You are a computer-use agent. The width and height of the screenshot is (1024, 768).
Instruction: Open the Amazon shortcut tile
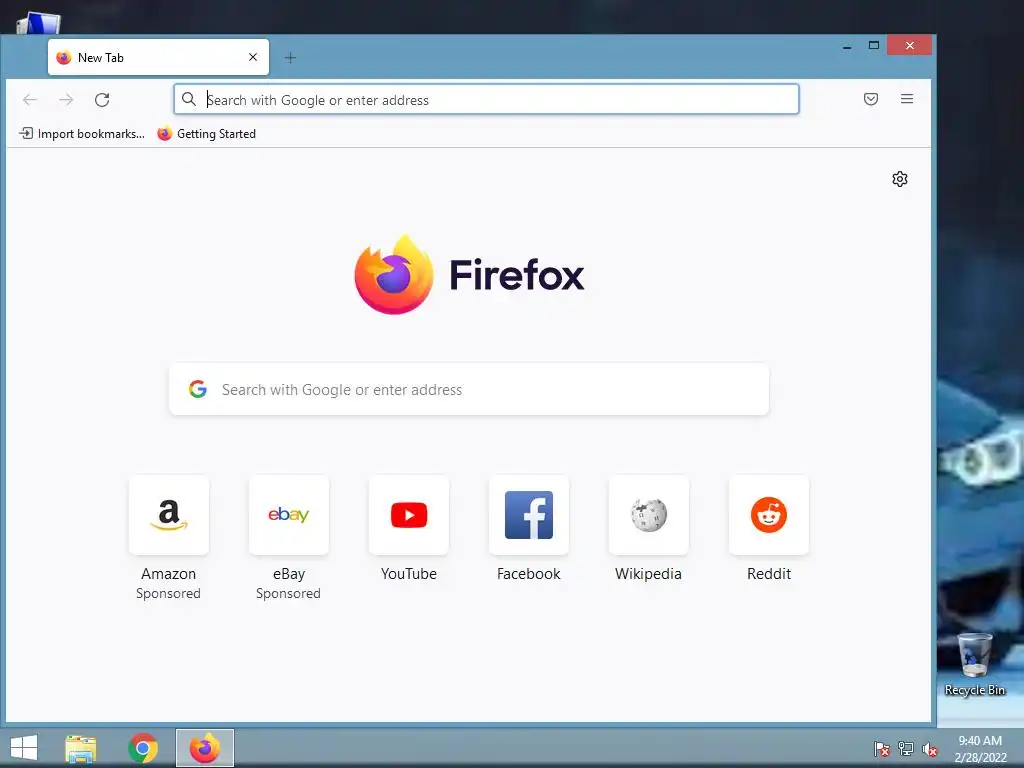coord(169,515)
